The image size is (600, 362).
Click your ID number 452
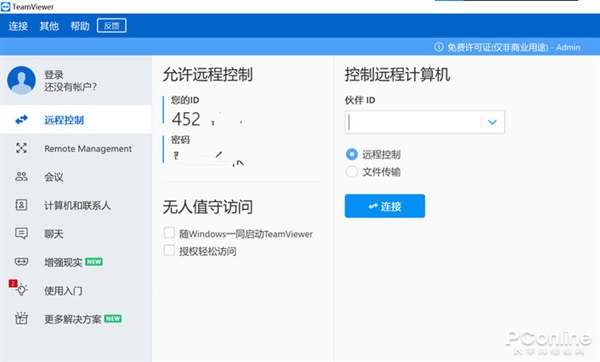[186, 119]
